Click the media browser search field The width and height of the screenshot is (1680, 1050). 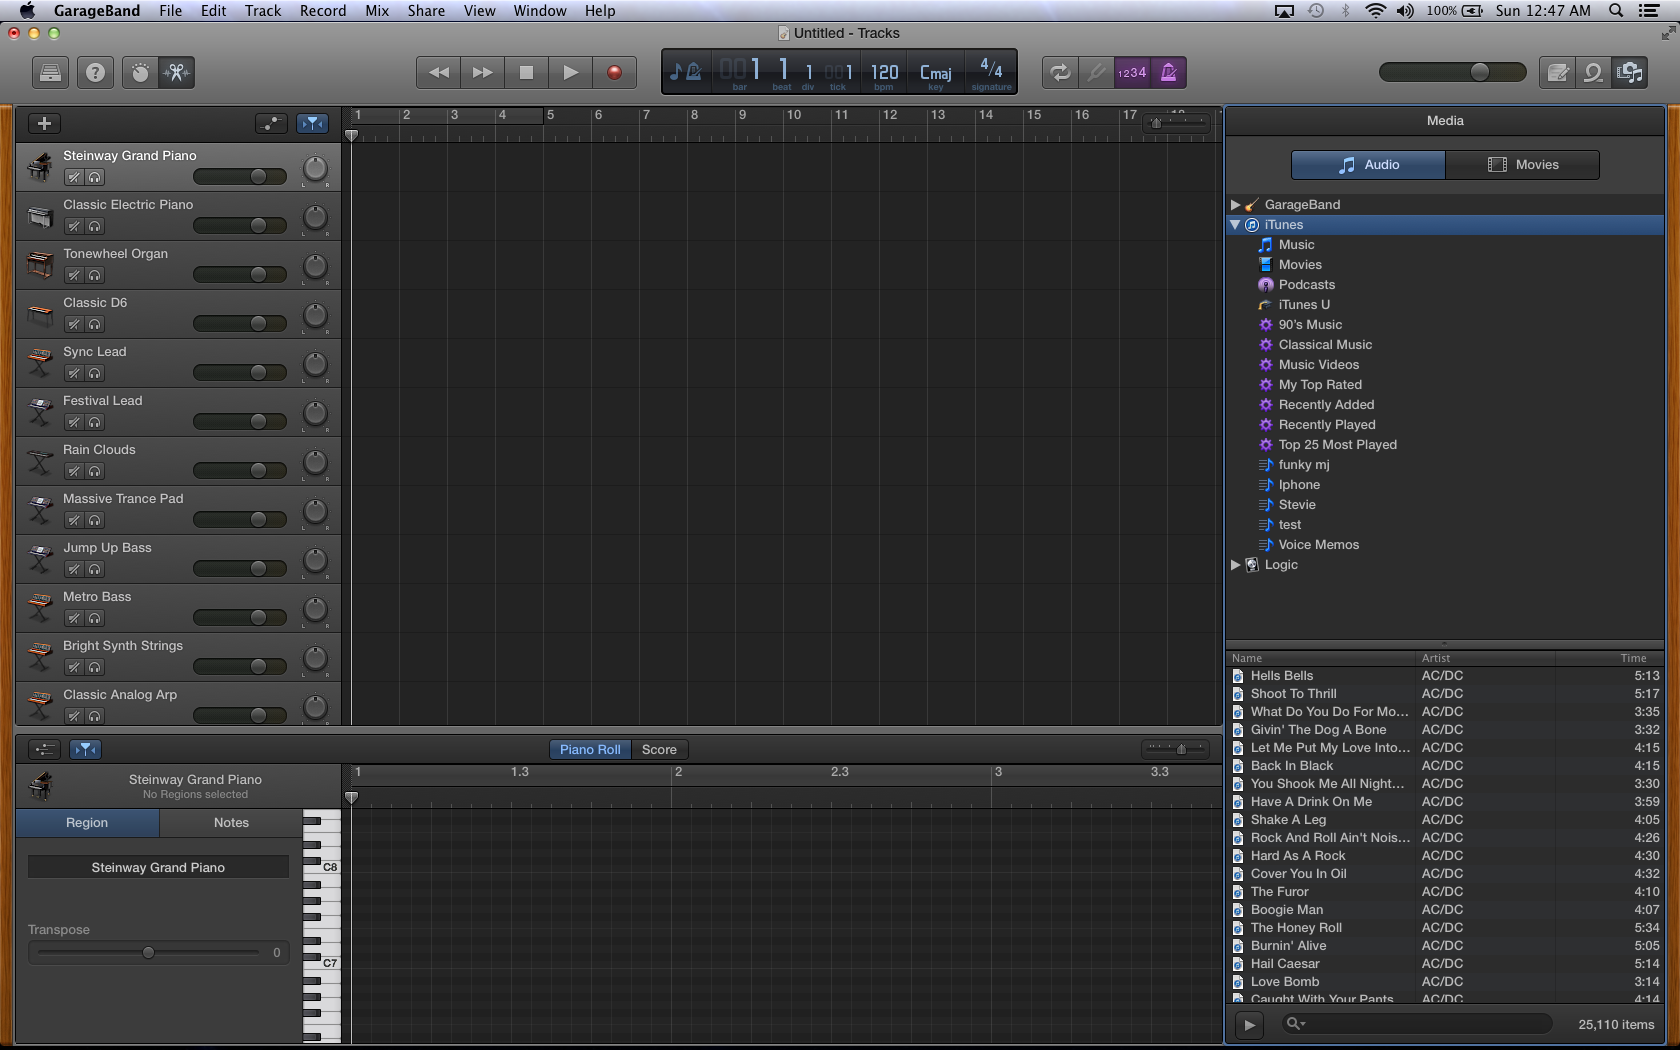coord(1416,1023)
